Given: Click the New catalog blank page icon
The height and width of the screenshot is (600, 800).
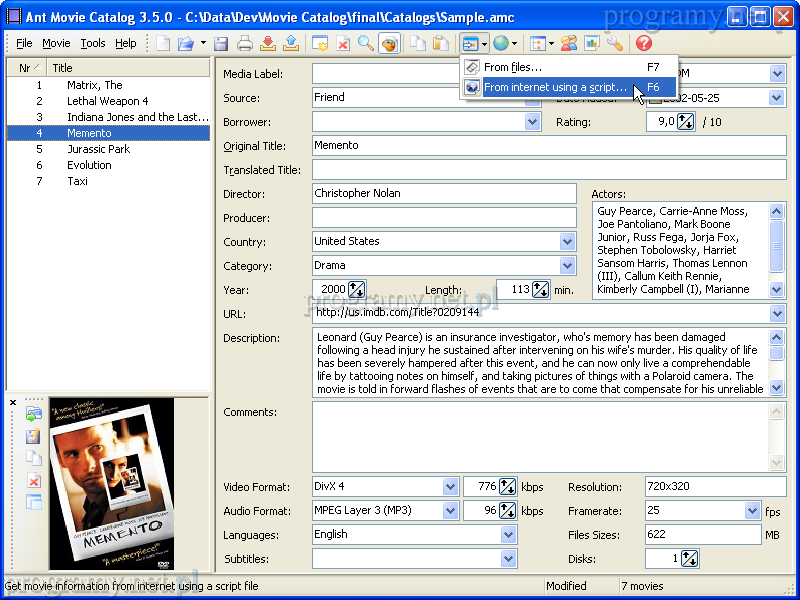Looking at the screenshot, I should pos(163,44).
